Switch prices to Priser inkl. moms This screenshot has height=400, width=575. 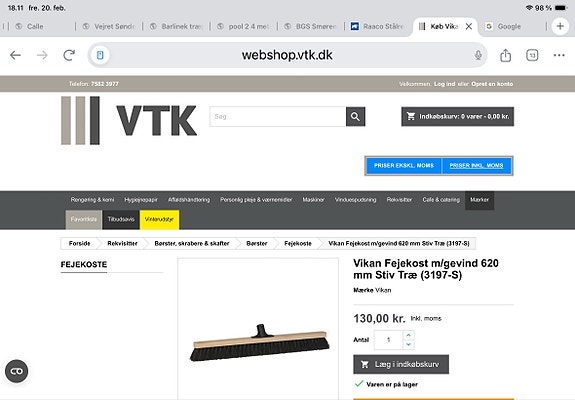tap(476, 166)
